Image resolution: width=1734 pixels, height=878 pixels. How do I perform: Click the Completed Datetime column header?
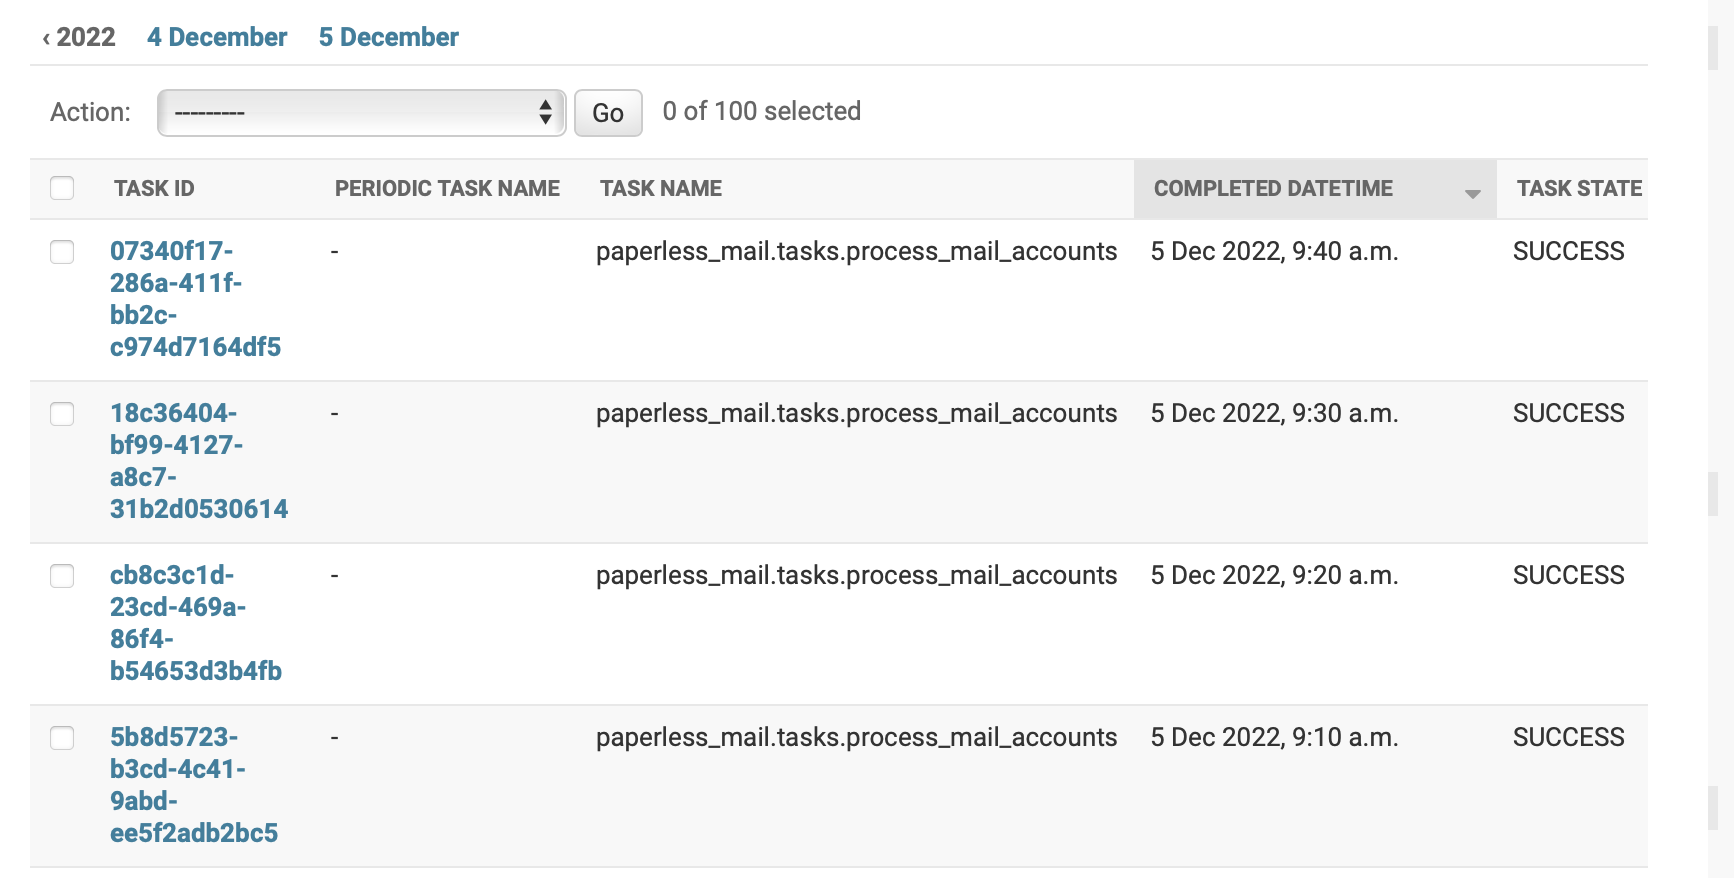point(1273,188)
